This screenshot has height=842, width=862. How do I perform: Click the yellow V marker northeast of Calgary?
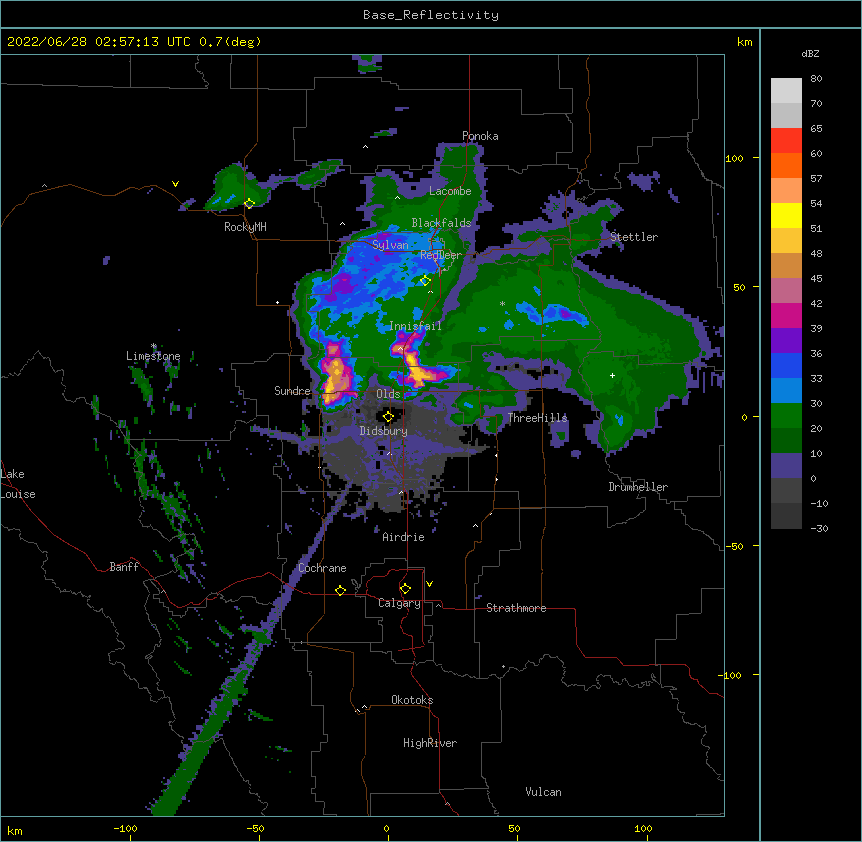429,584
